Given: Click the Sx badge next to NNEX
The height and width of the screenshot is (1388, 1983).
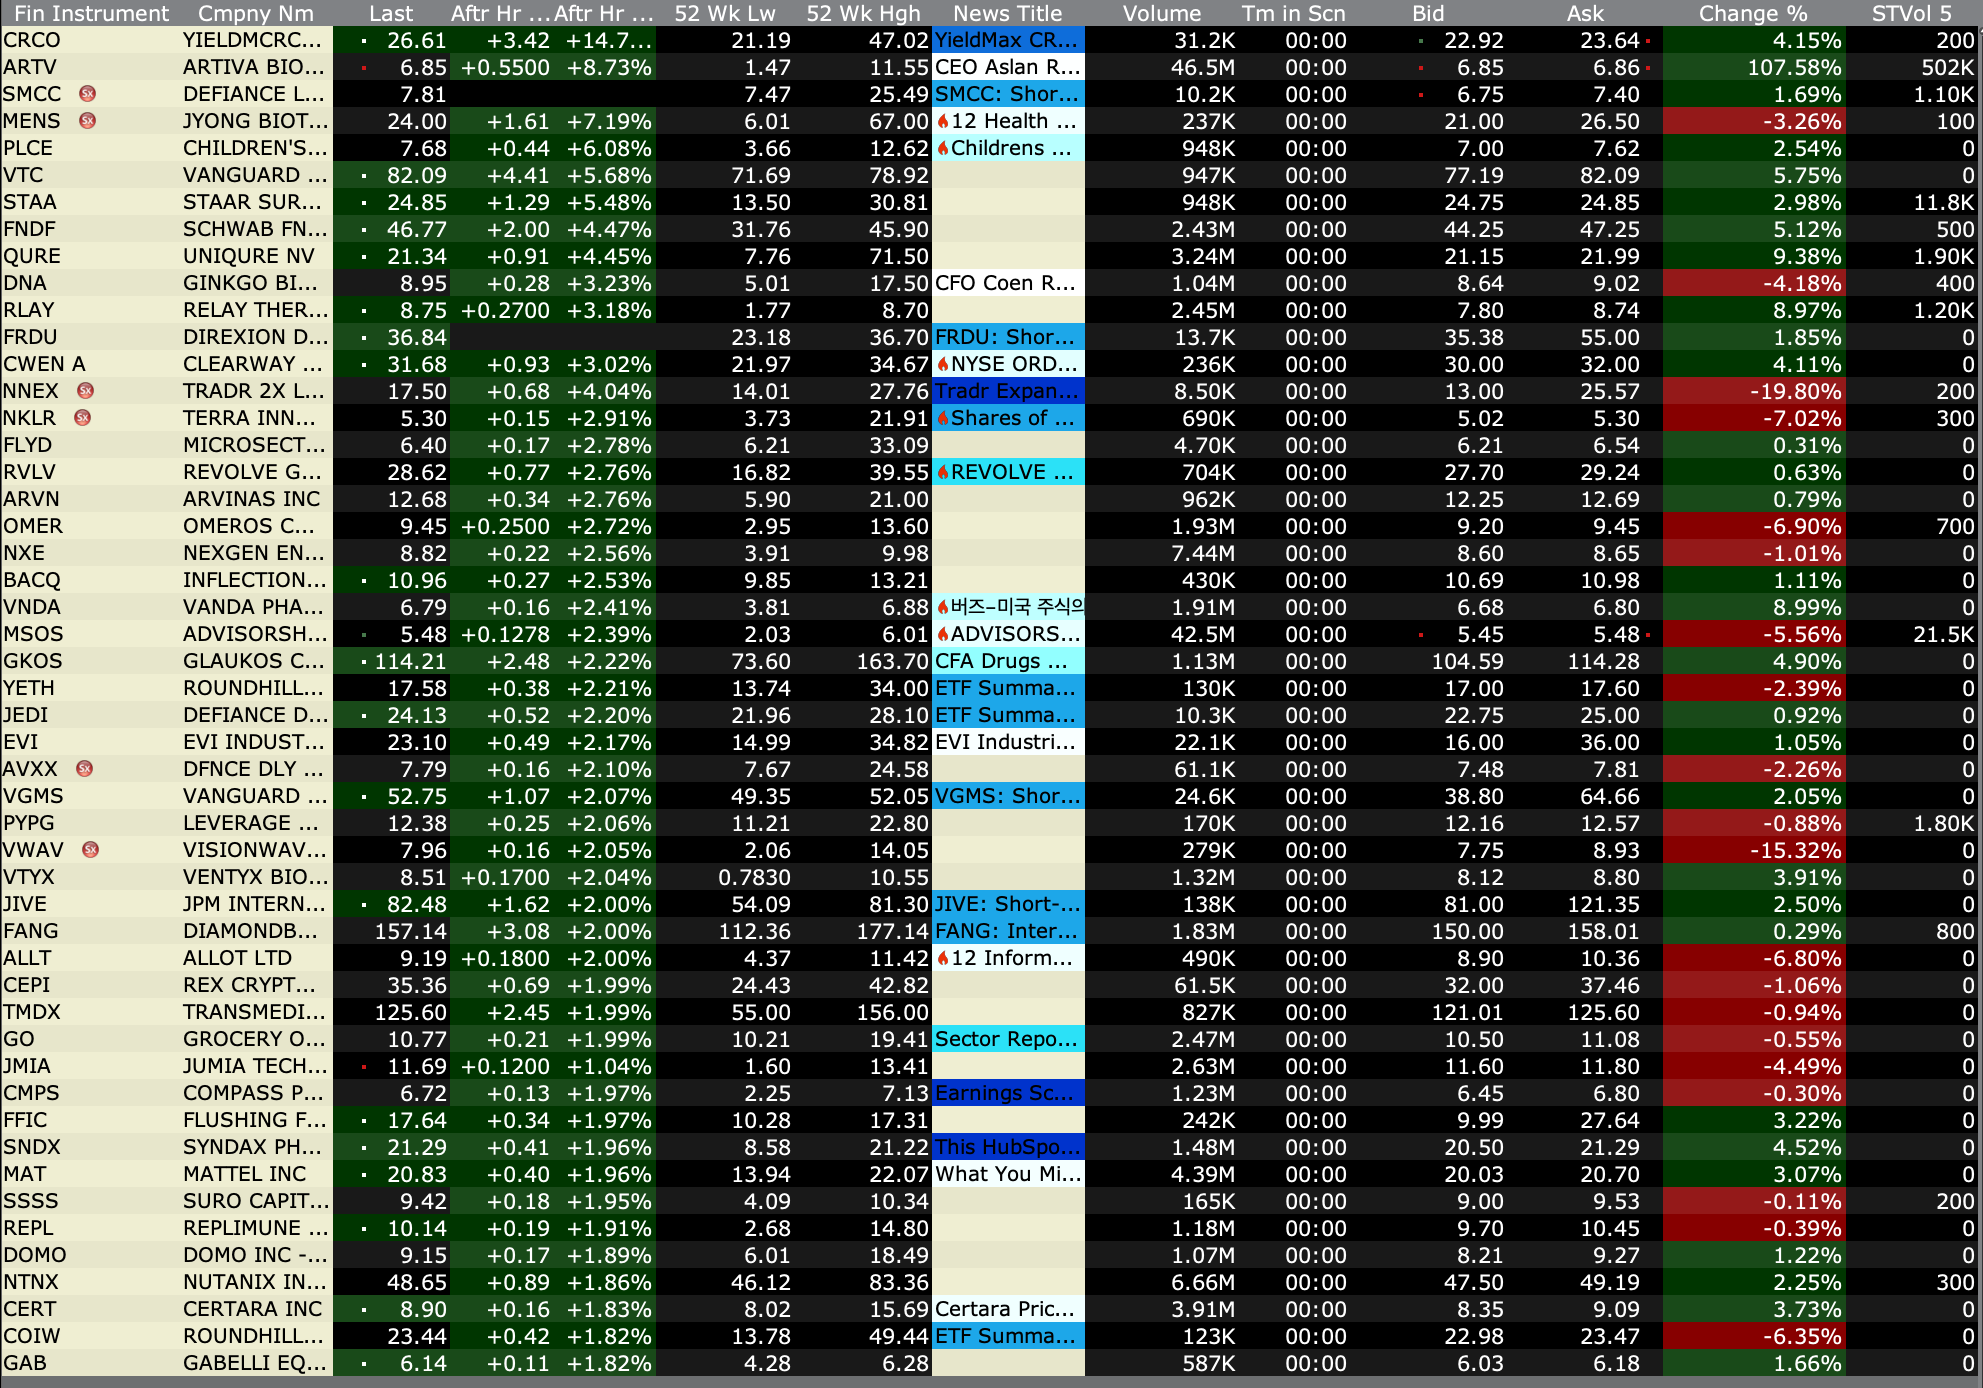Looking at the screenshot, I should [86, 391].
